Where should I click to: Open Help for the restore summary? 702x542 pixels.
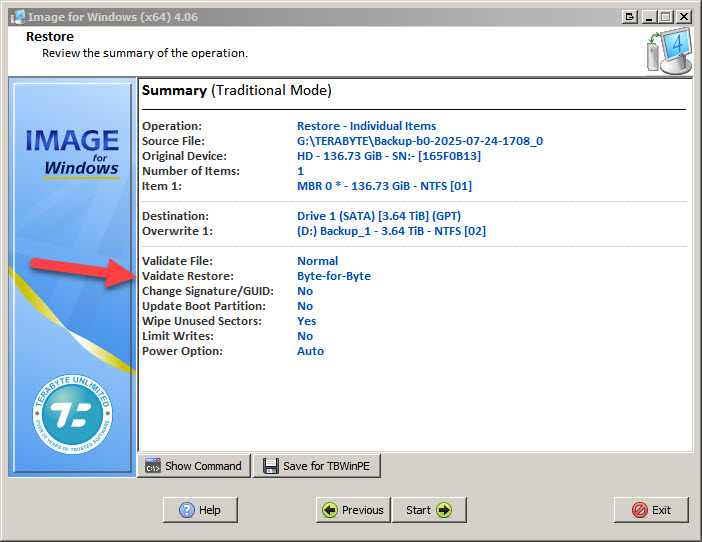(x=200, y=510)
